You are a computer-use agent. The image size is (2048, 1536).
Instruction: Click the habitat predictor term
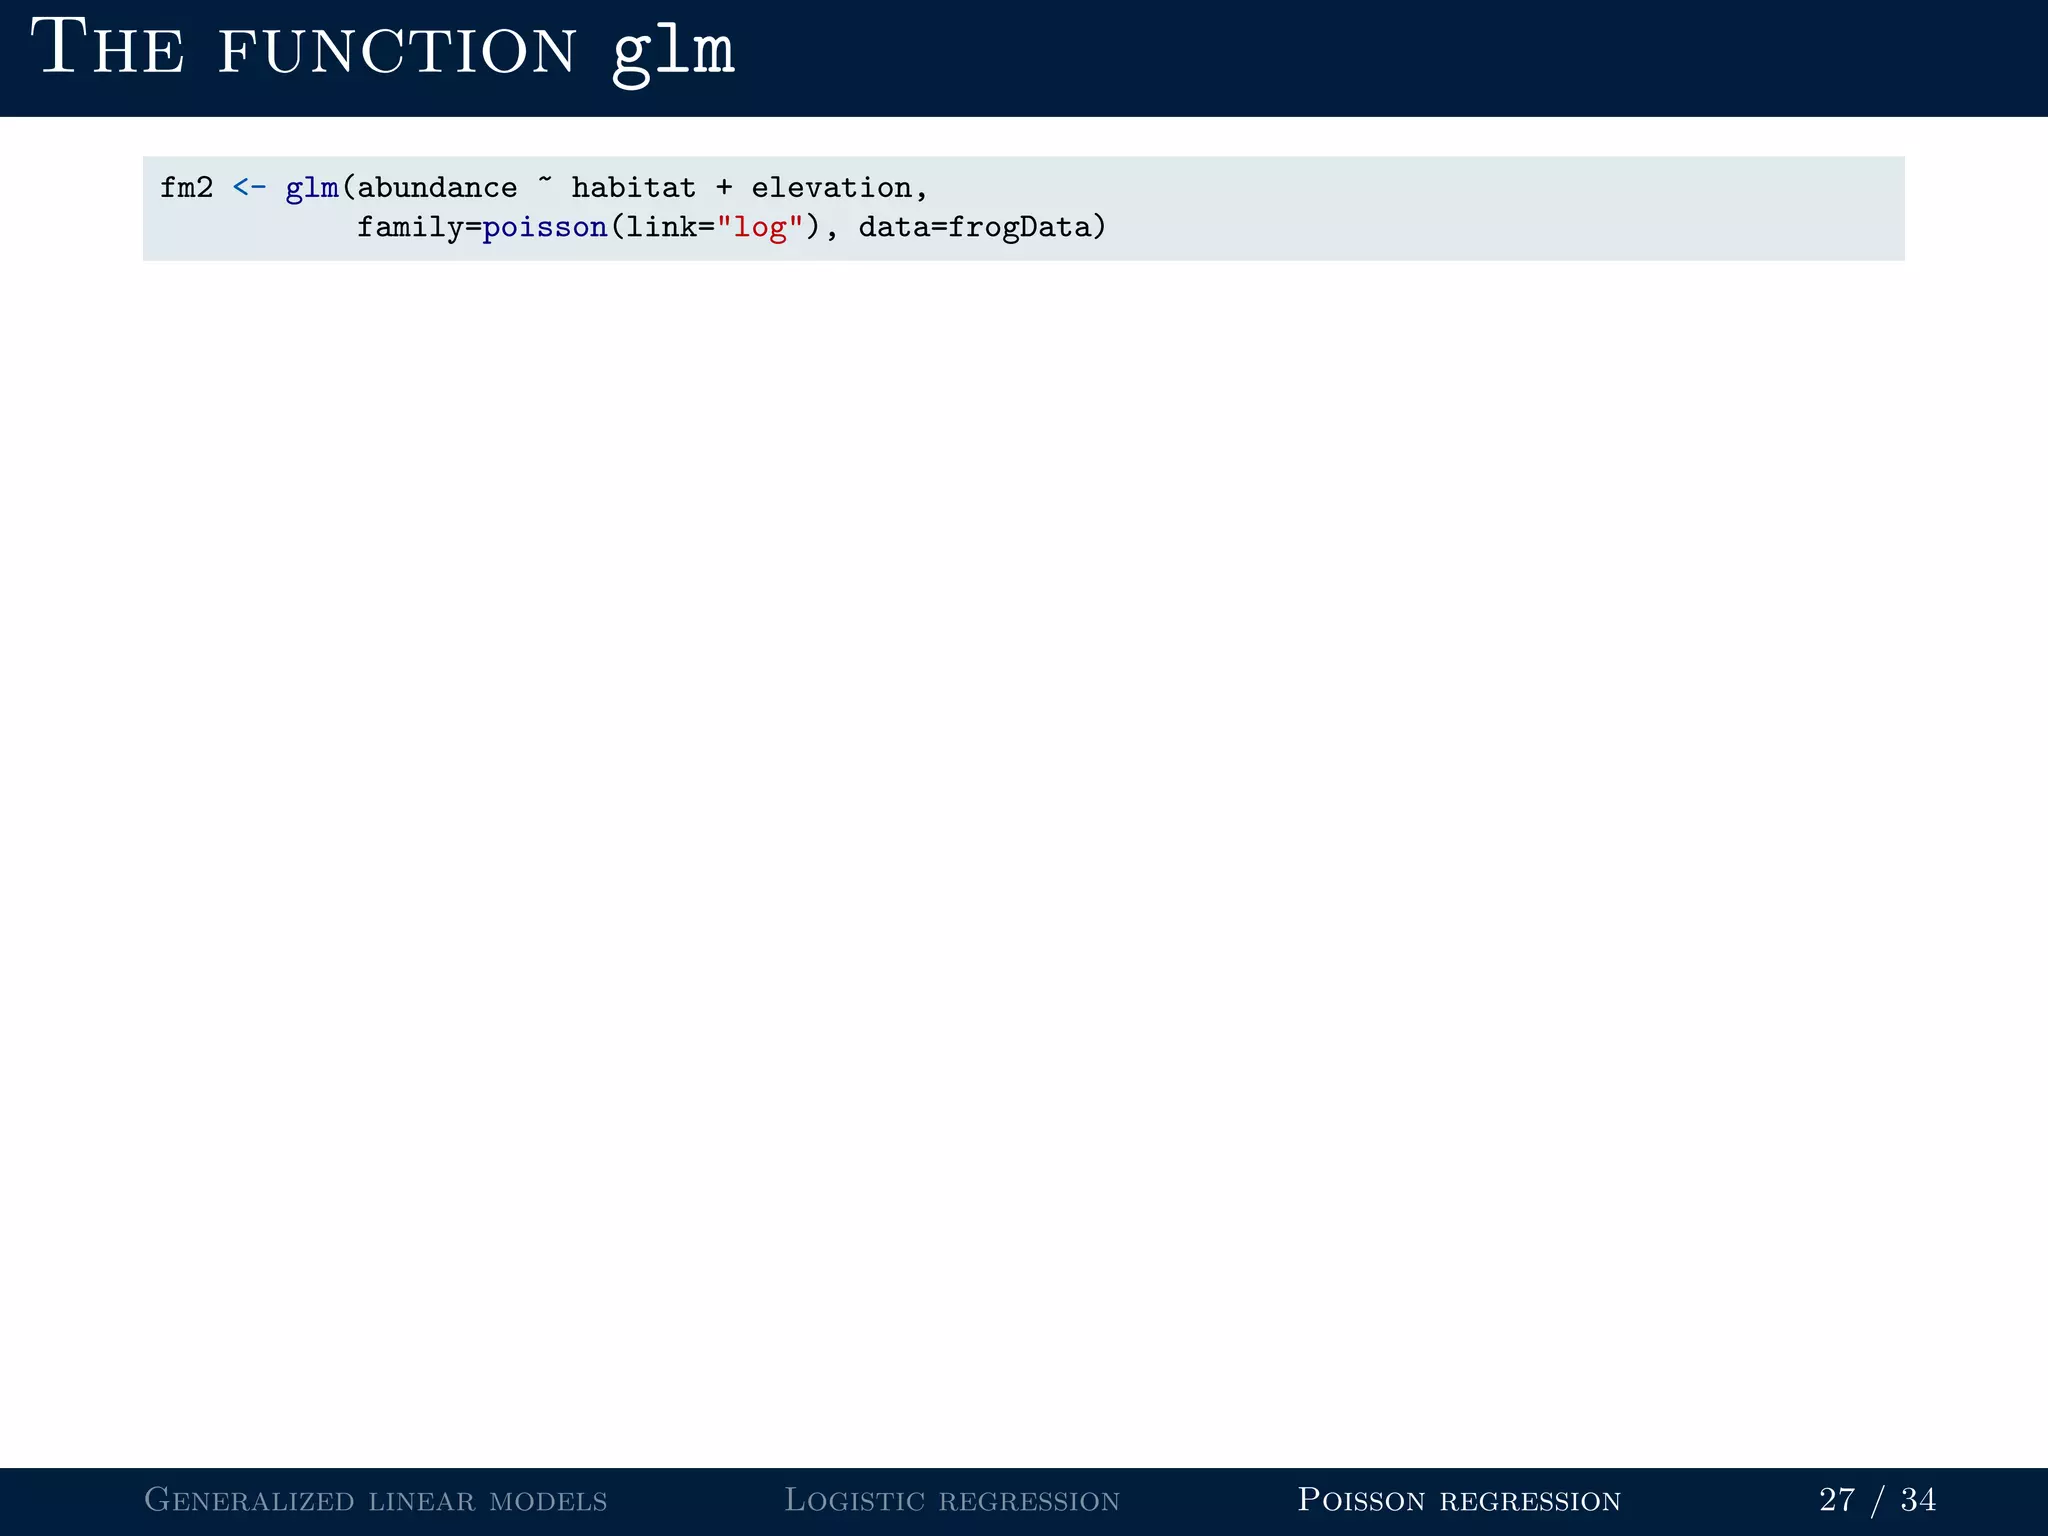(x=633, y=188)
